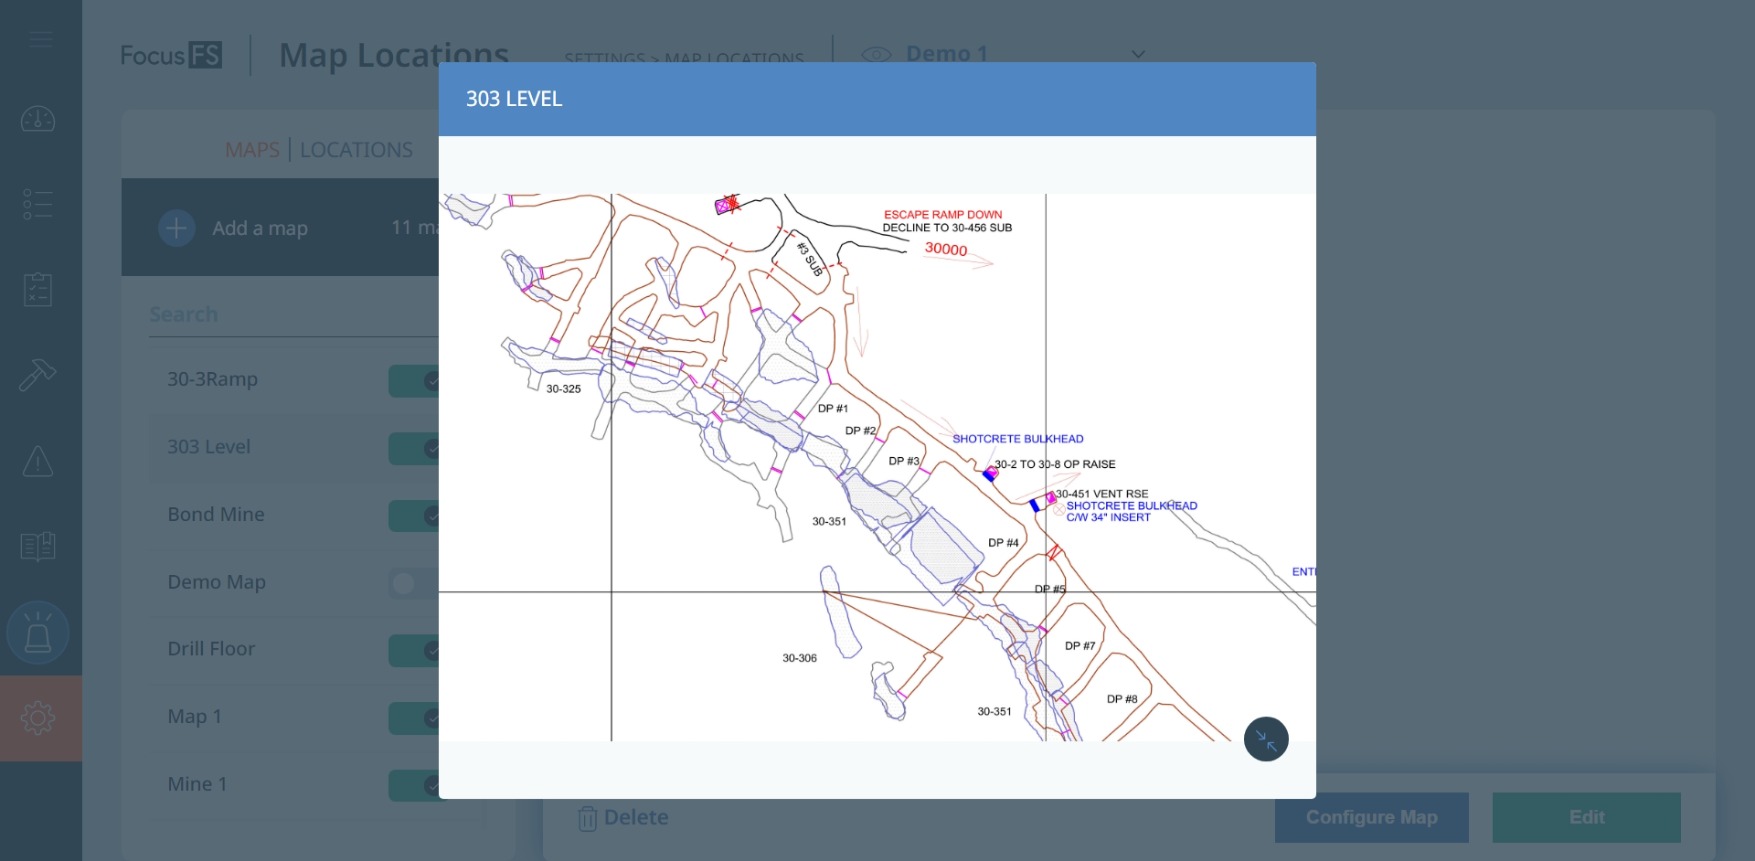This screenshot has width=1755, height=861.
Task: Open the dashboard gauge icon
Action: point(38,119)
